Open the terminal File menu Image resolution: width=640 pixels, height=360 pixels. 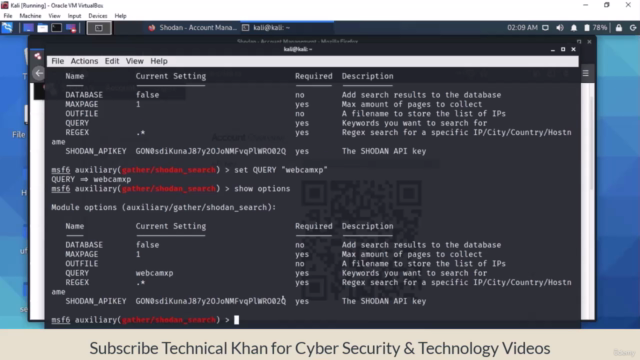pyautogui.click(x=58, y=61)
